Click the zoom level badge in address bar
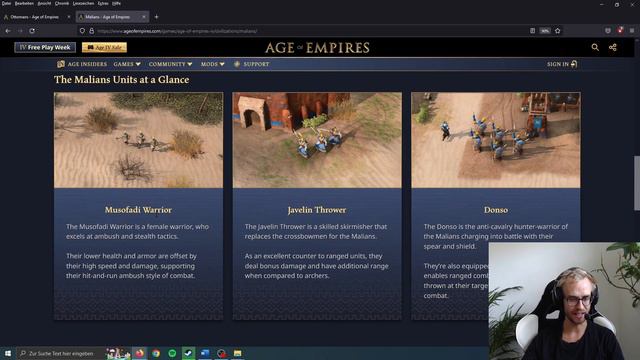 [545, 31]
